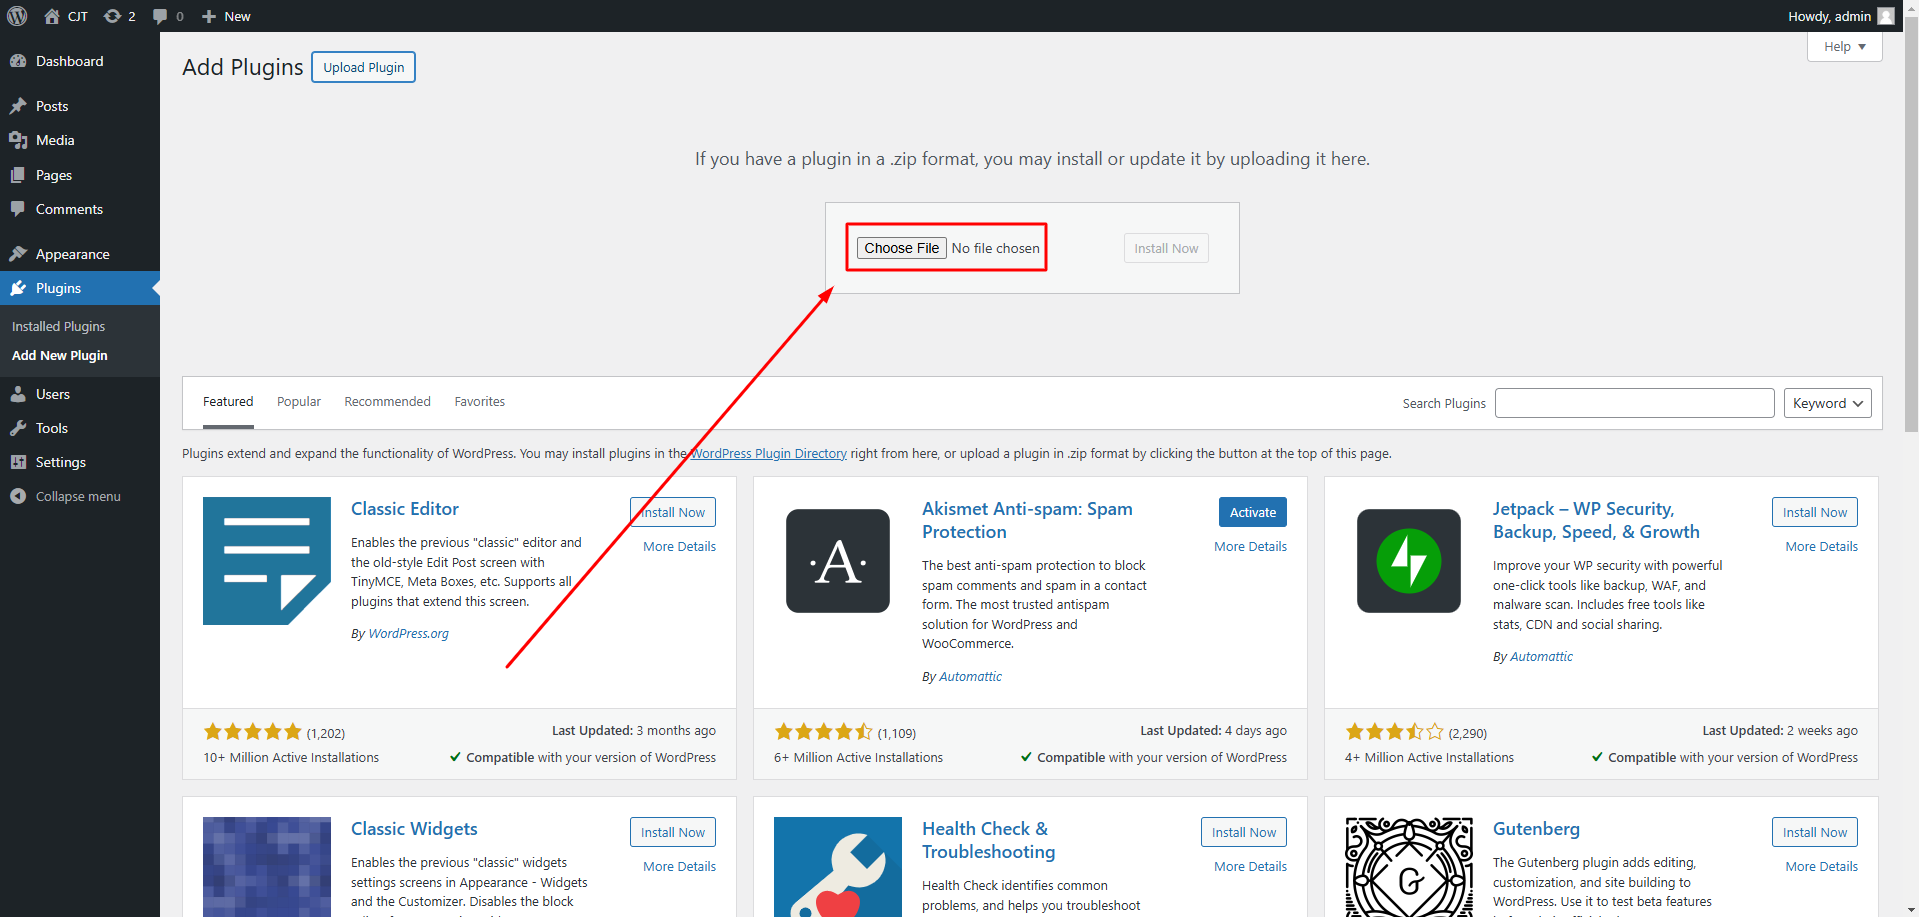
Task: Switch to the Popular plugins tab
Action: pos(299,401)
